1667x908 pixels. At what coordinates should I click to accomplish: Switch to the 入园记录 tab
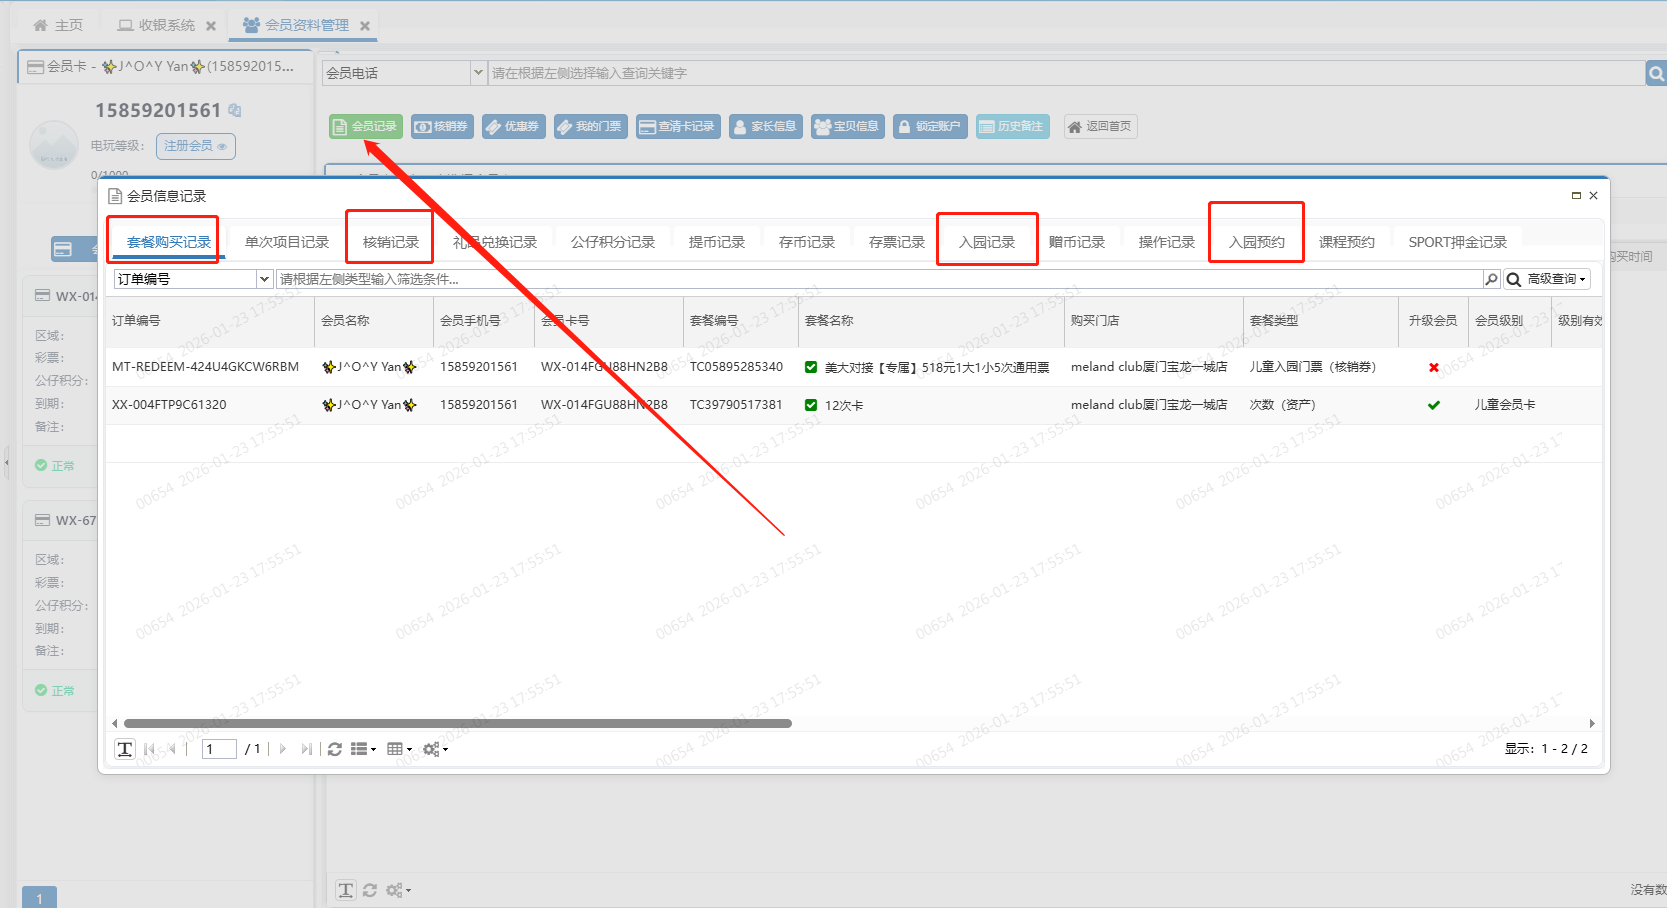click(986, 242)
